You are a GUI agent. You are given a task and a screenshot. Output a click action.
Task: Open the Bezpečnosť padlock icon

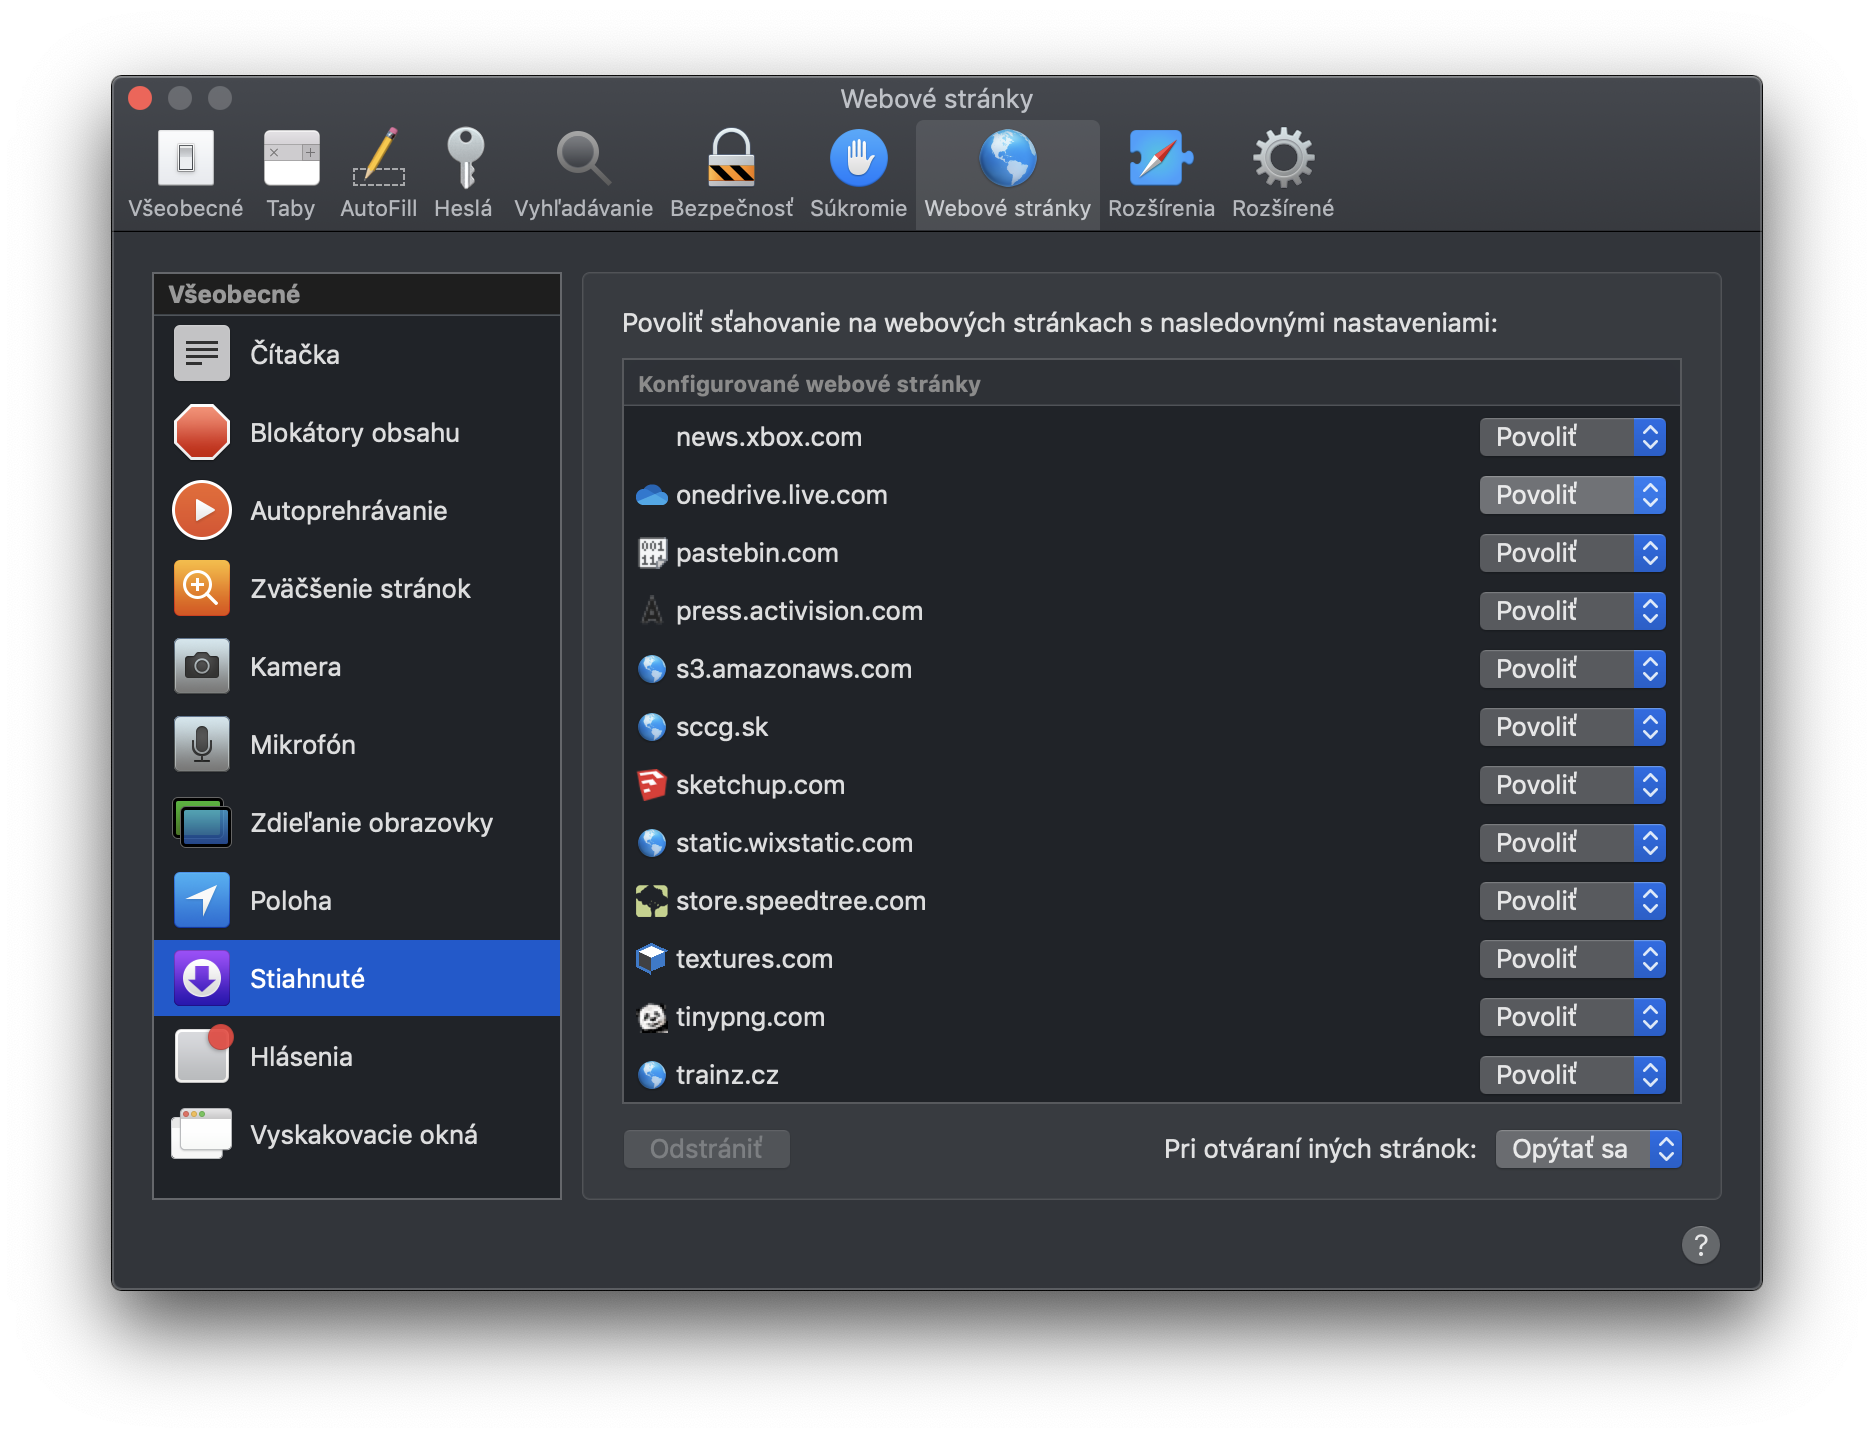pos(731,160)
